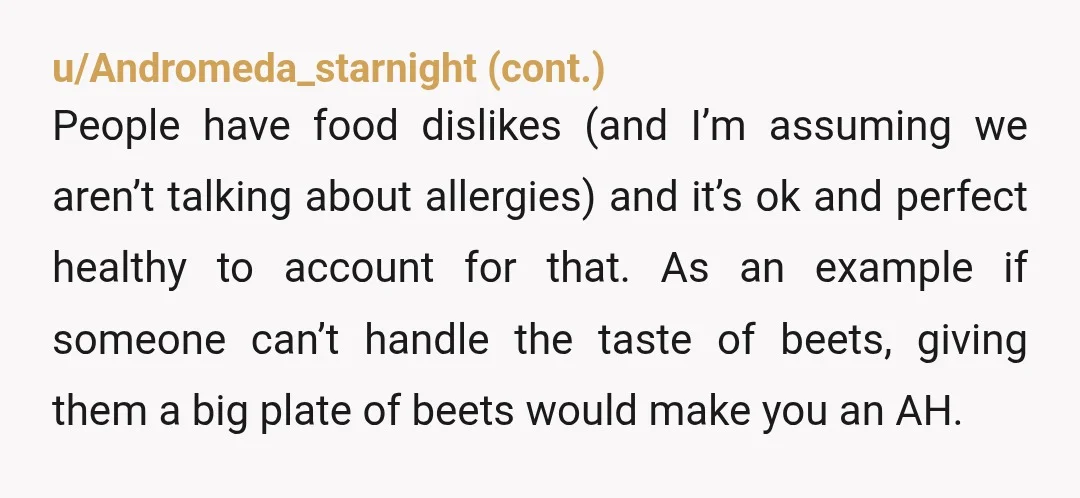Click the (cont.) label after the username
The height and width of the screenshot is (498, 1080).
546,69
